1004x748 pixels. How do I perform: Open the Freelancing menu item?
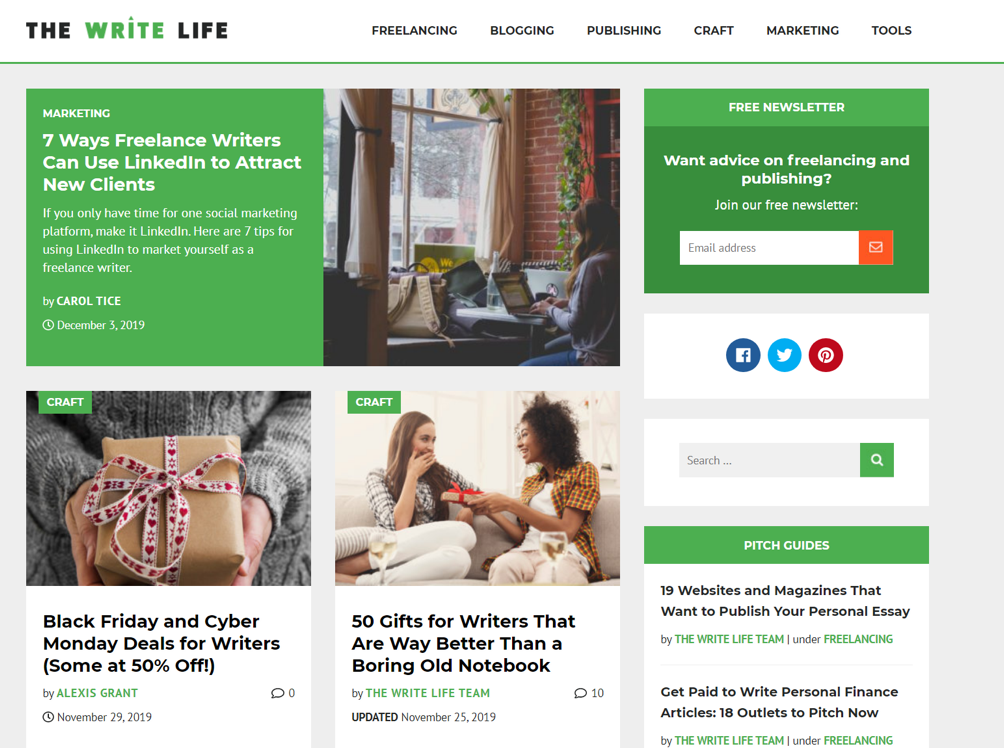click(x=414, y=31)
